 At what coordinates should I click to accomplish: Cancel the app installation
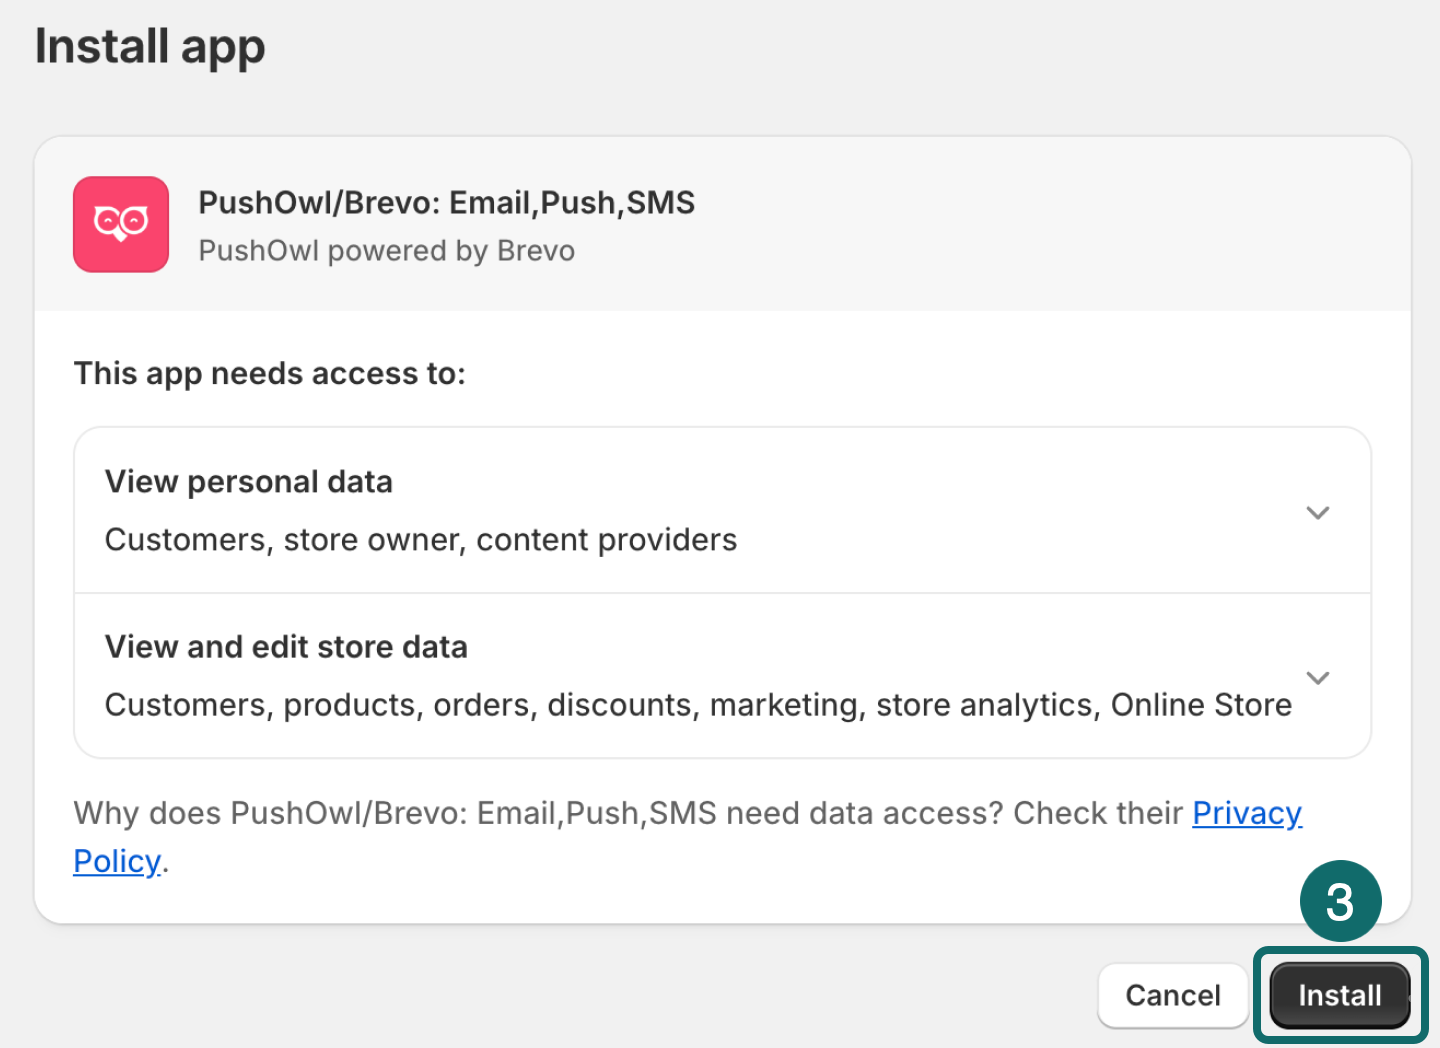[x=1172, y=995]
